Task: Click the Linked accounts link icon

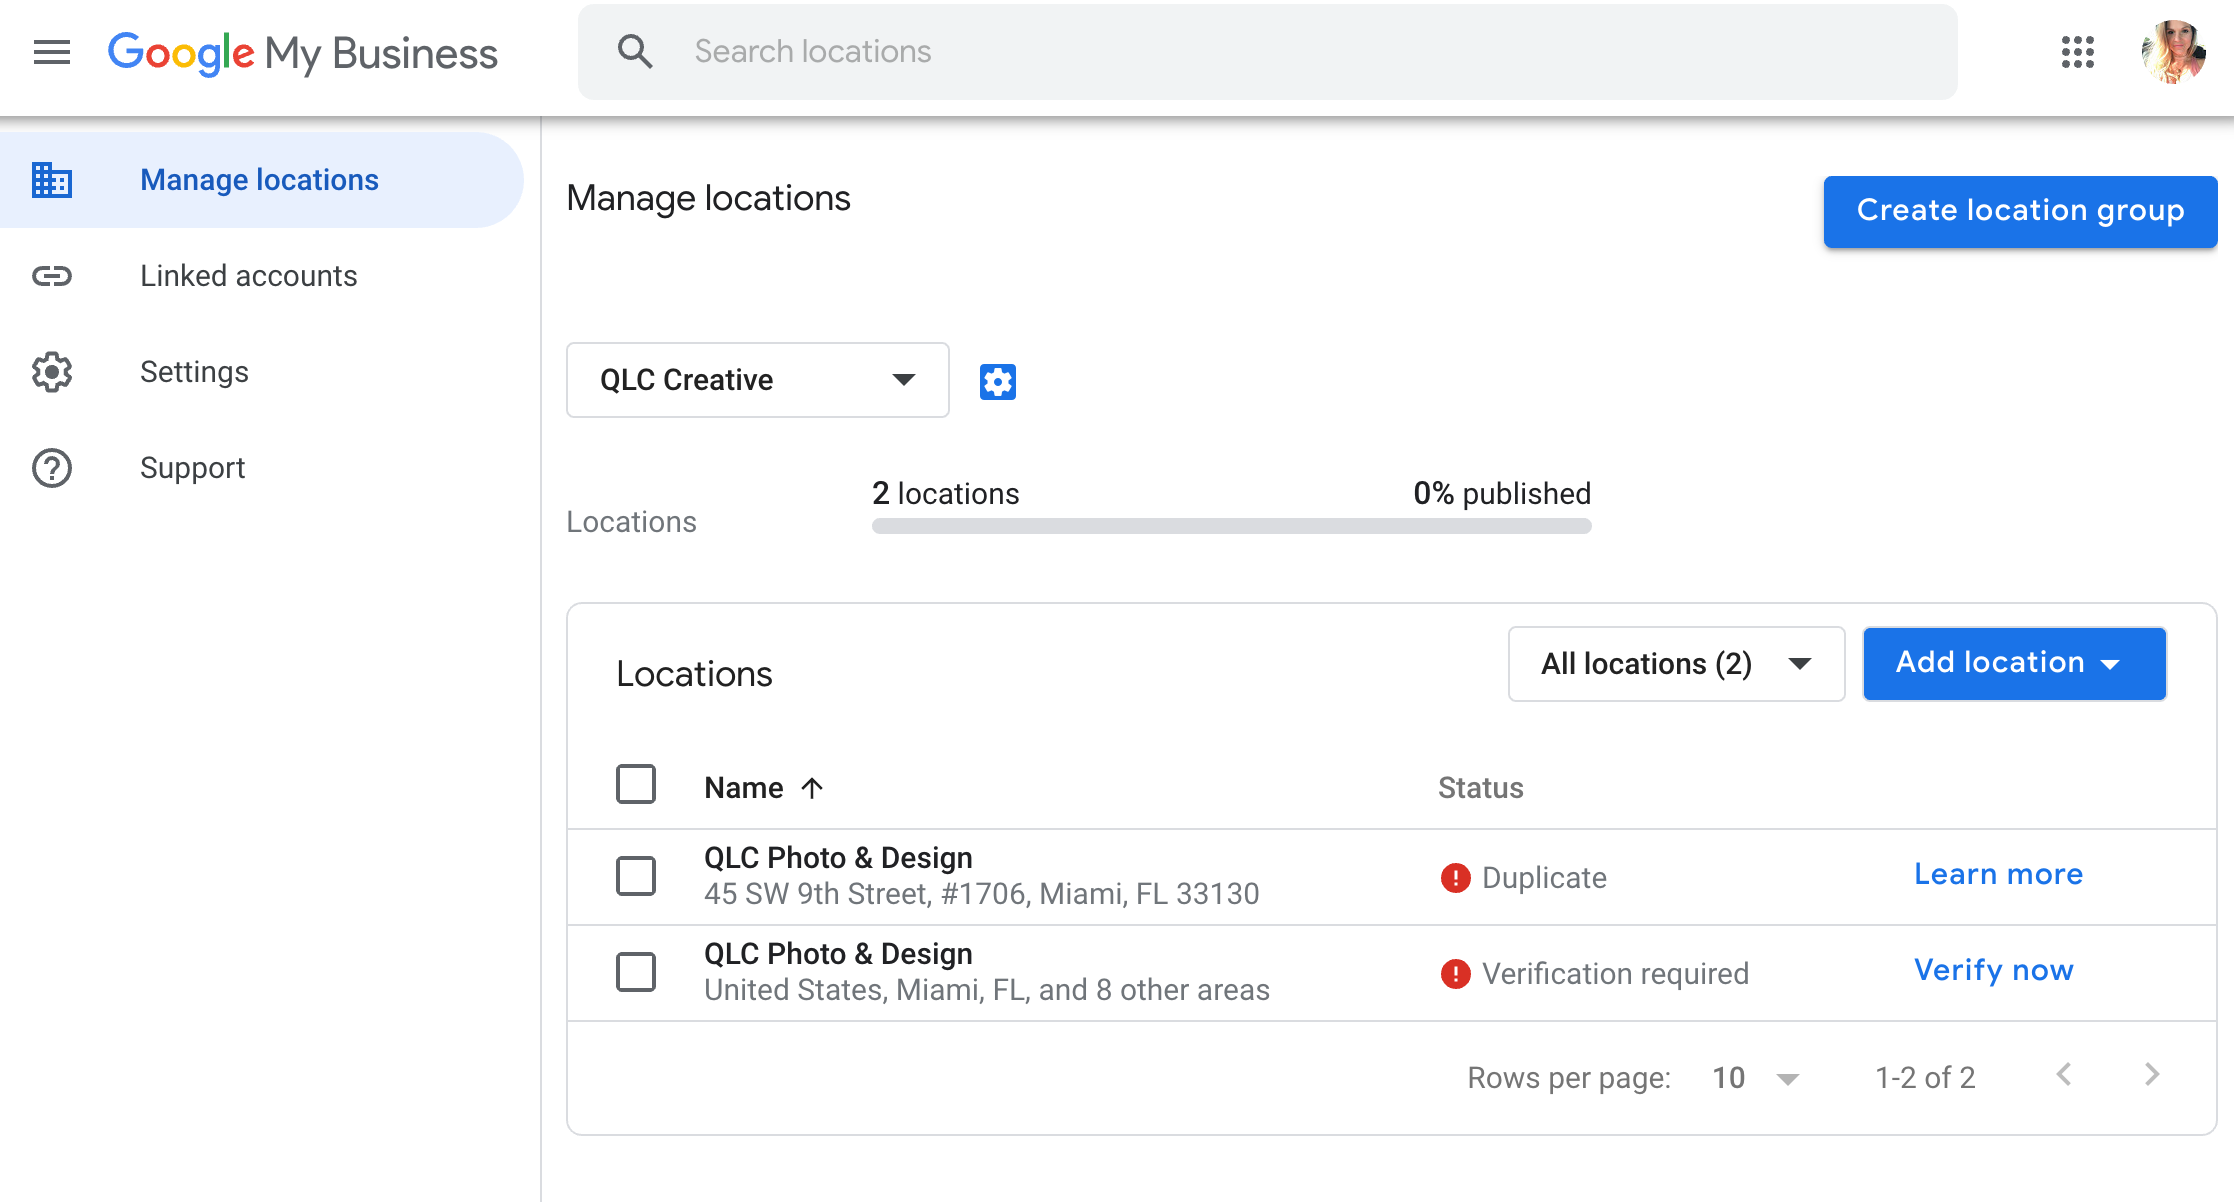Action: click(x=52, y=276)
